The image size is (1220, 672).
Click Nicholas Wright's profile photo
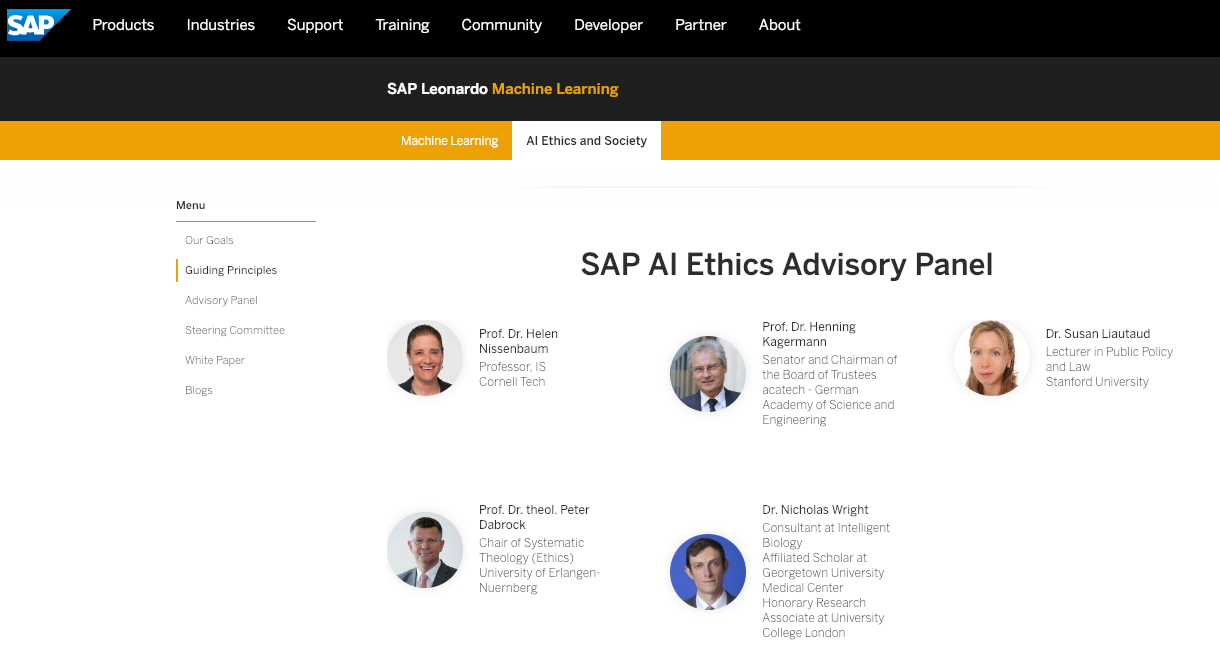coord(708,572)
